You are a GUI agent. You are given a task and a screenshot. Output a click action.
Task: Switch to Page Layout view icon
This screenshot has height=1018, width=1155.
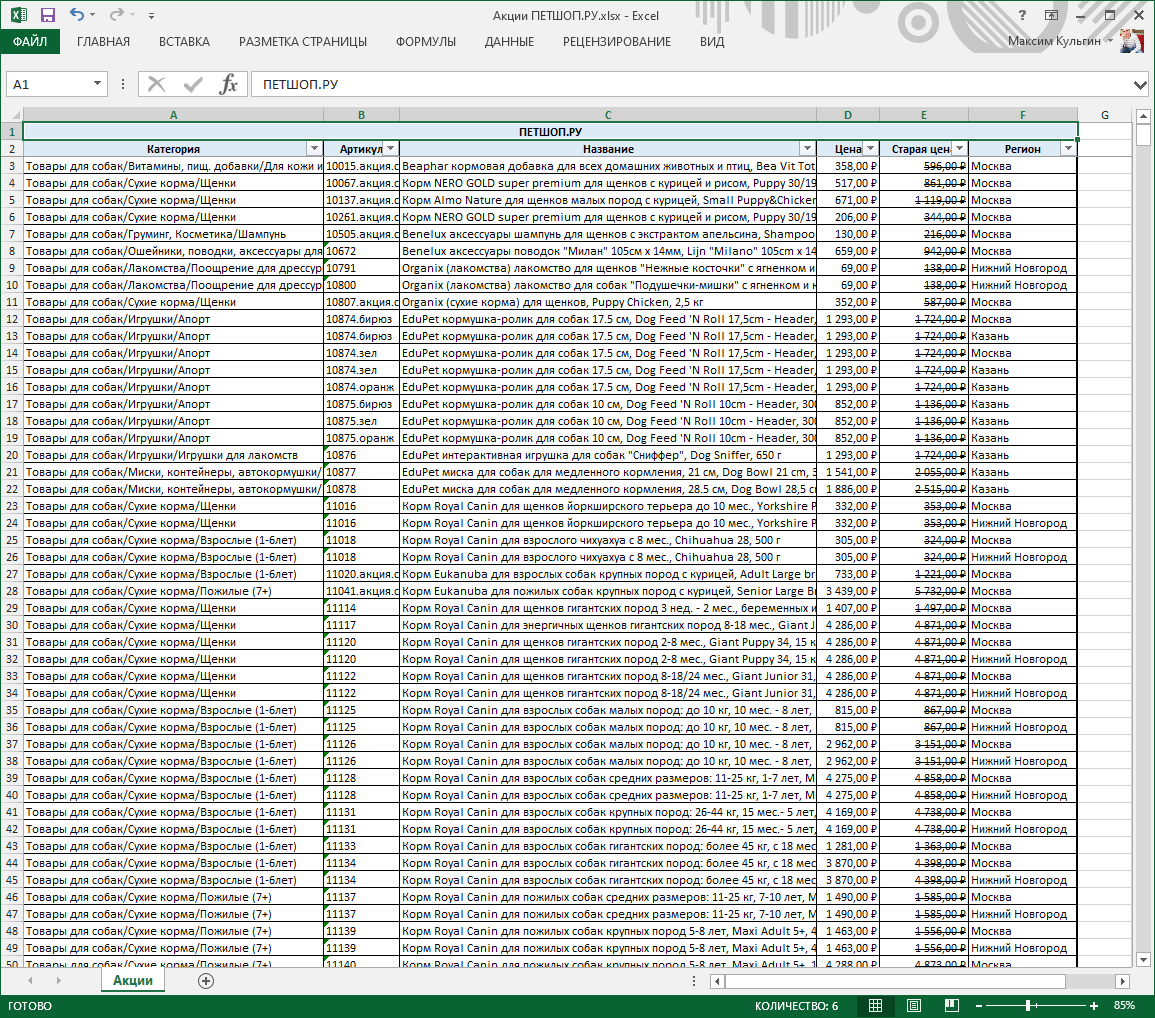(x=913, y=1005)
